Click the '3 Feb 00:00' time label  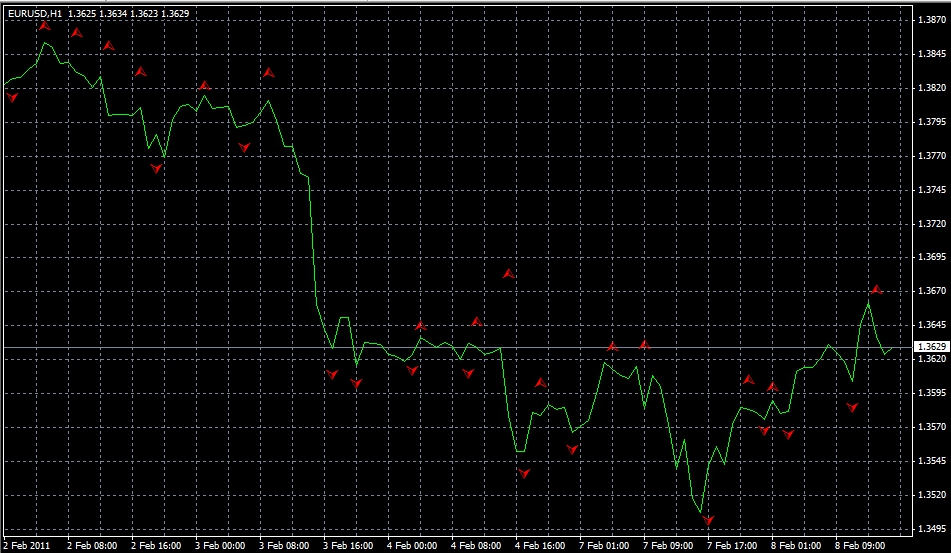220,545
